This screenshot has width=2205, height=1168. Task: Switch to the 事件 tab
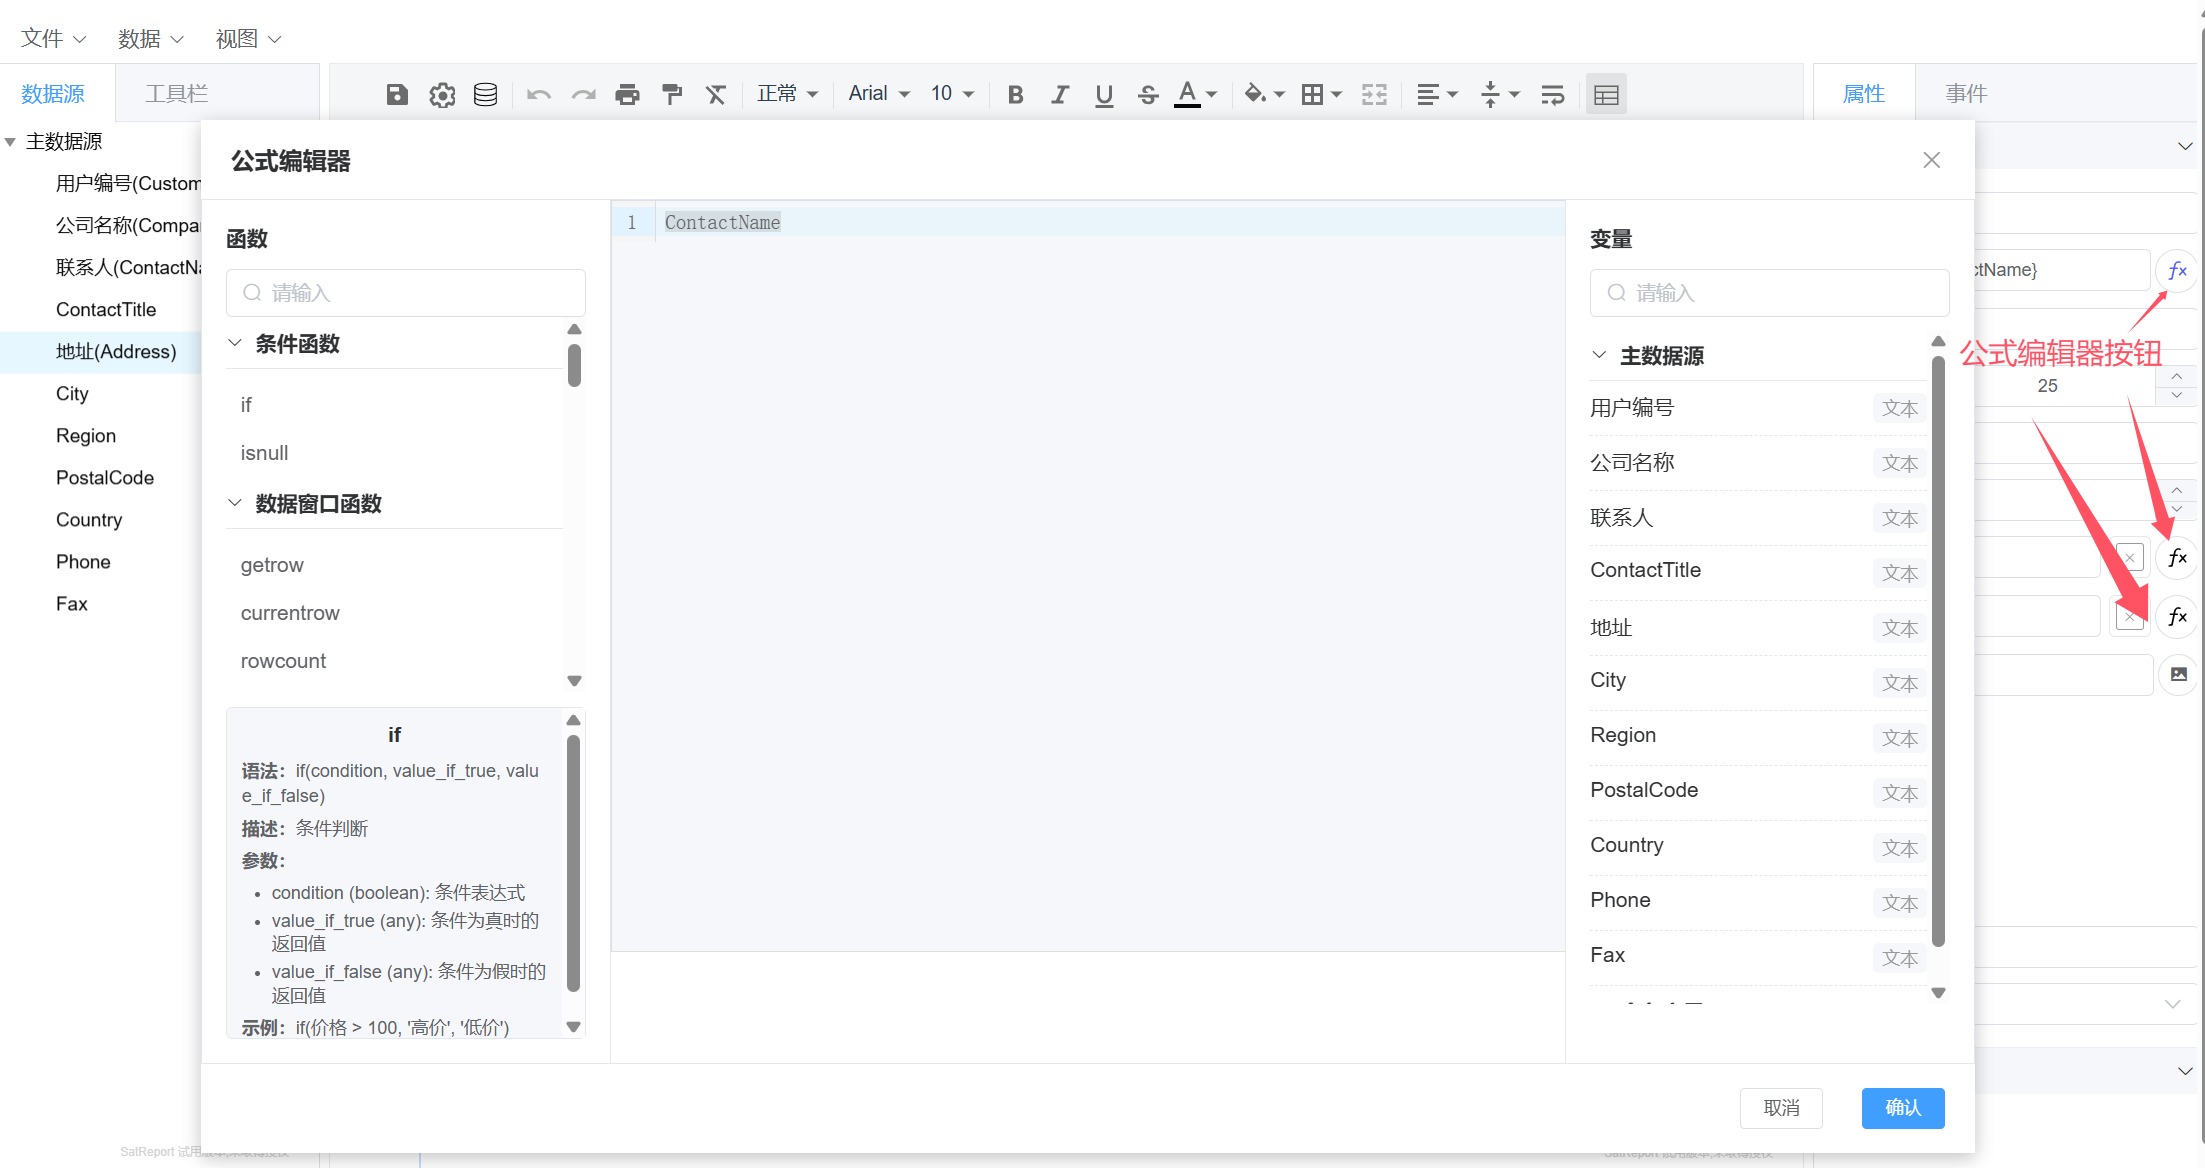tap(1965, 93)
